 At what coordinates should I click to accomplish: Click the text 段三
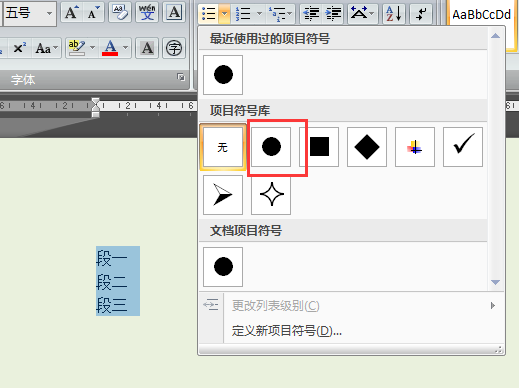tap(112, 305)
